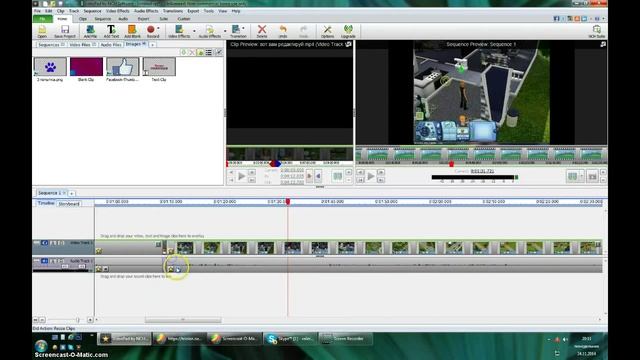Select the Text Clip thumbnail

159,67
